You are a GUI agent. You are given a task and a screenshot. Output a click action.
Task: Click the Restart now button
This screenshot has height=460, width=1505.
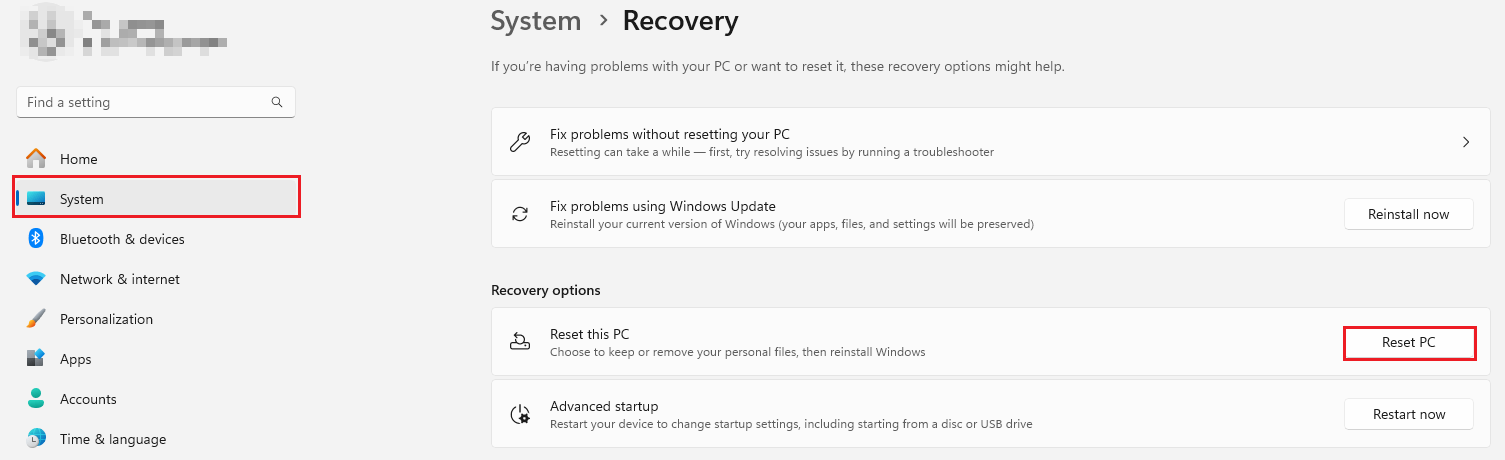(1408, 414)
